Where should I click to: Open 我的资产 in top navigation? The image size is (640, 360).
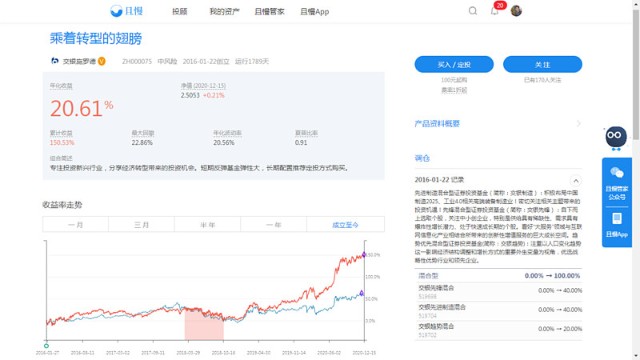(x=224, y=11)
